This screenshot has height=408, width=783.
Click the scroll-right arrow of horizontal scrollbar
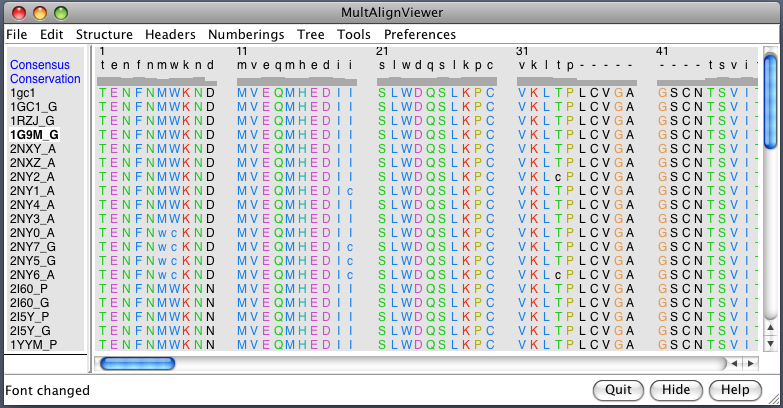coord(751,364)
